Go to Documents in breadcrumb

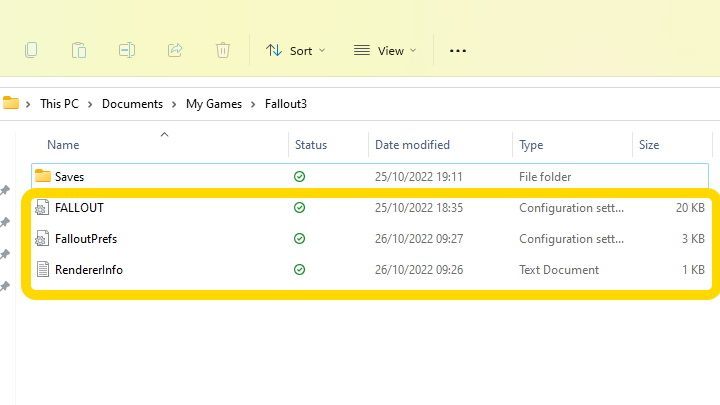[132, 104]
